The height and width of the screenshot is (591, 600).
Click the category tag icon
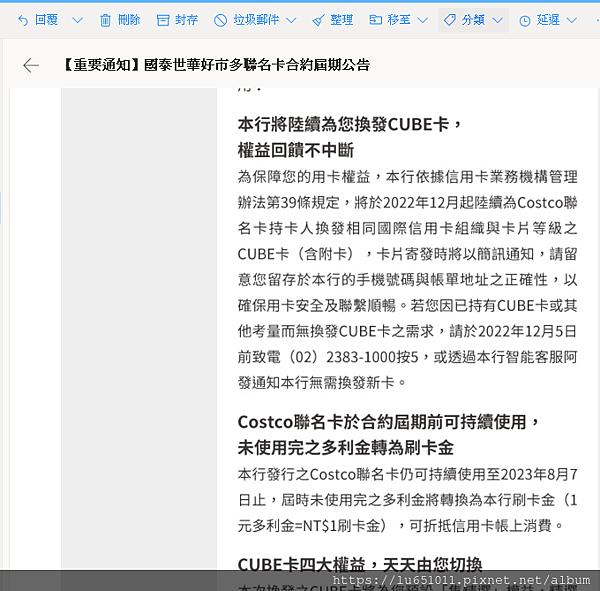(x=450, y=20)
